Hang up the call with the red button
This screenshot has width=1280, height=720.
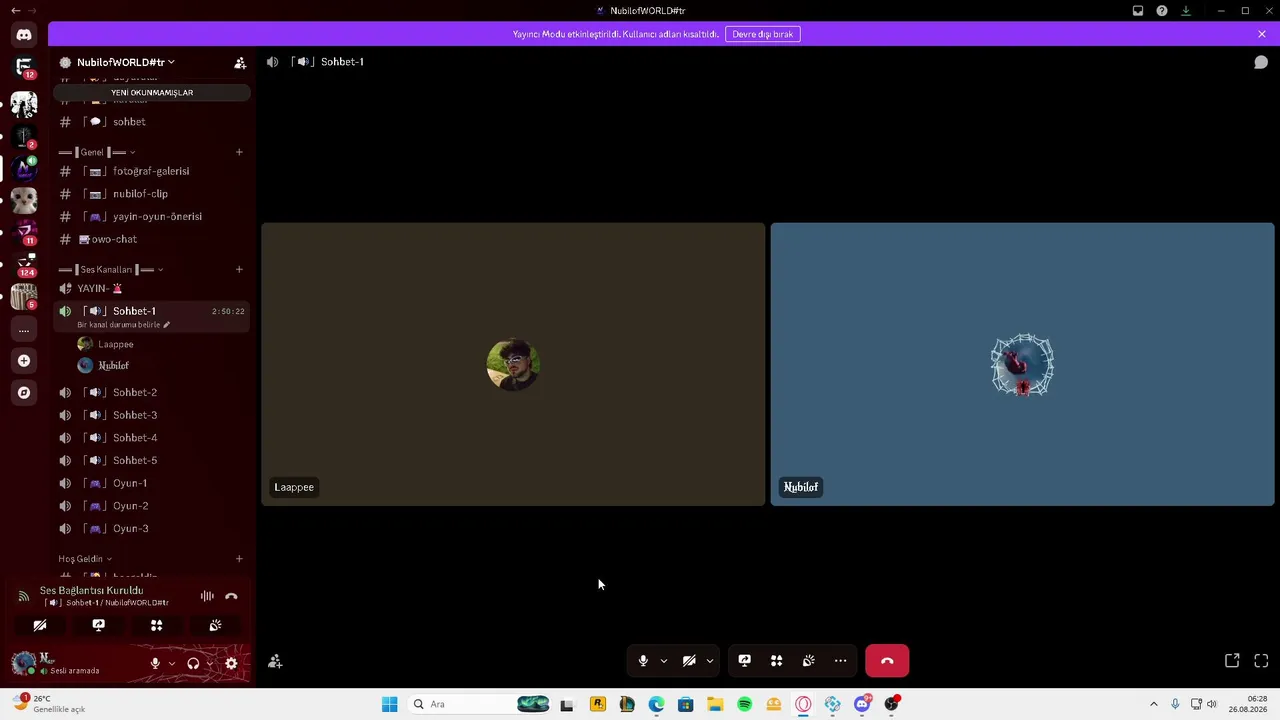887,661
